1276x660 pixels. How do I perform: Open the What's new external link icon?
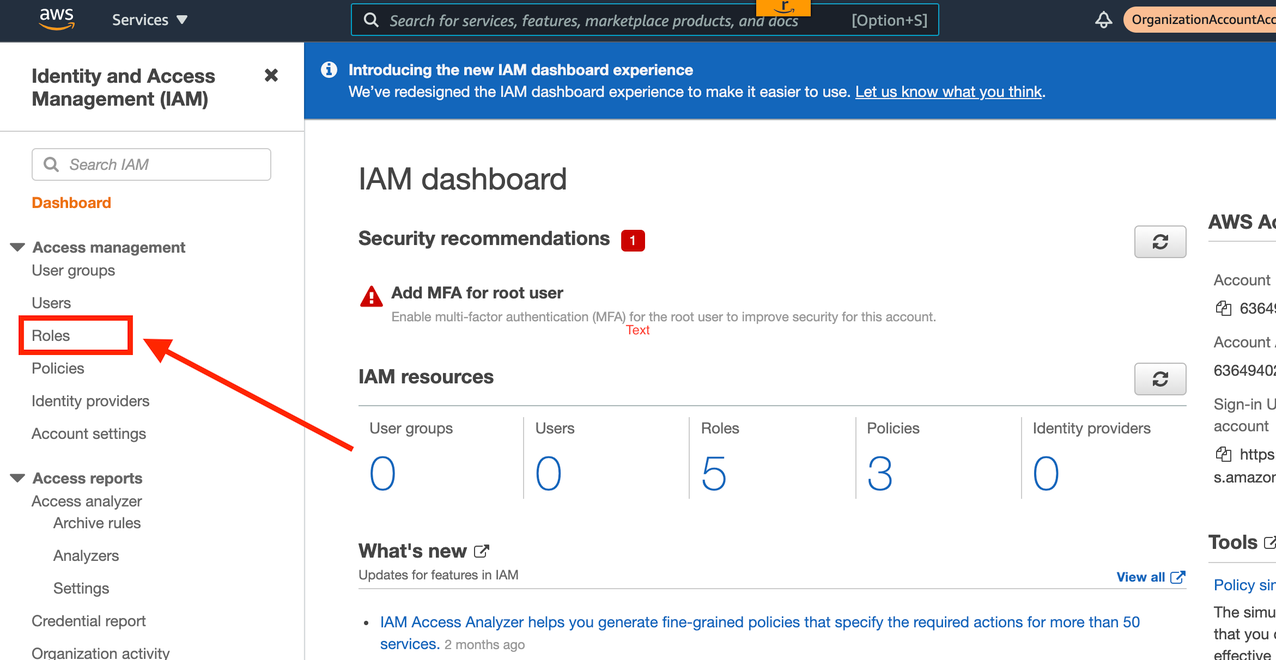pyautogui.click(x=481, y=551)
